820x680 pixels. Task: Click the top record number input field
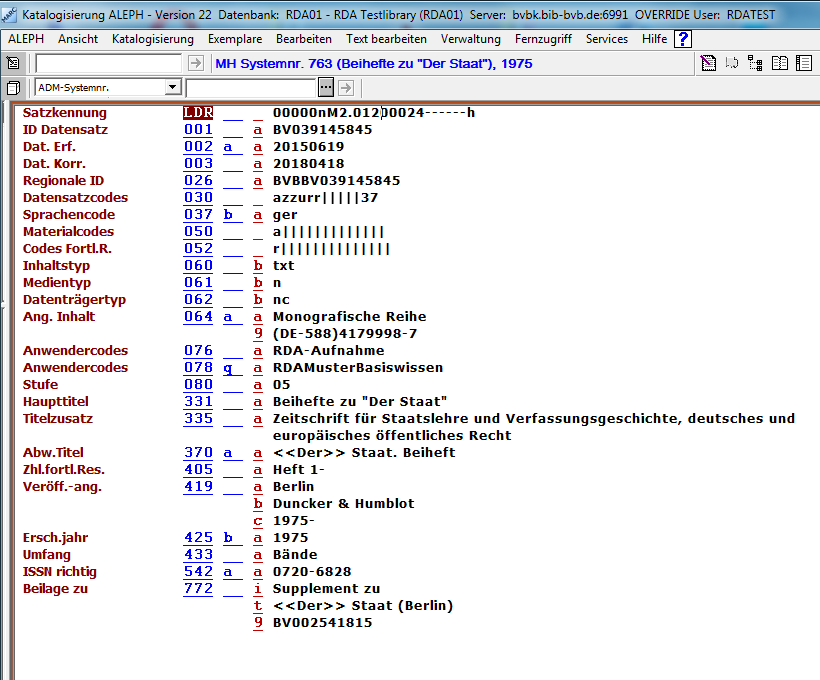pos(108,64)
